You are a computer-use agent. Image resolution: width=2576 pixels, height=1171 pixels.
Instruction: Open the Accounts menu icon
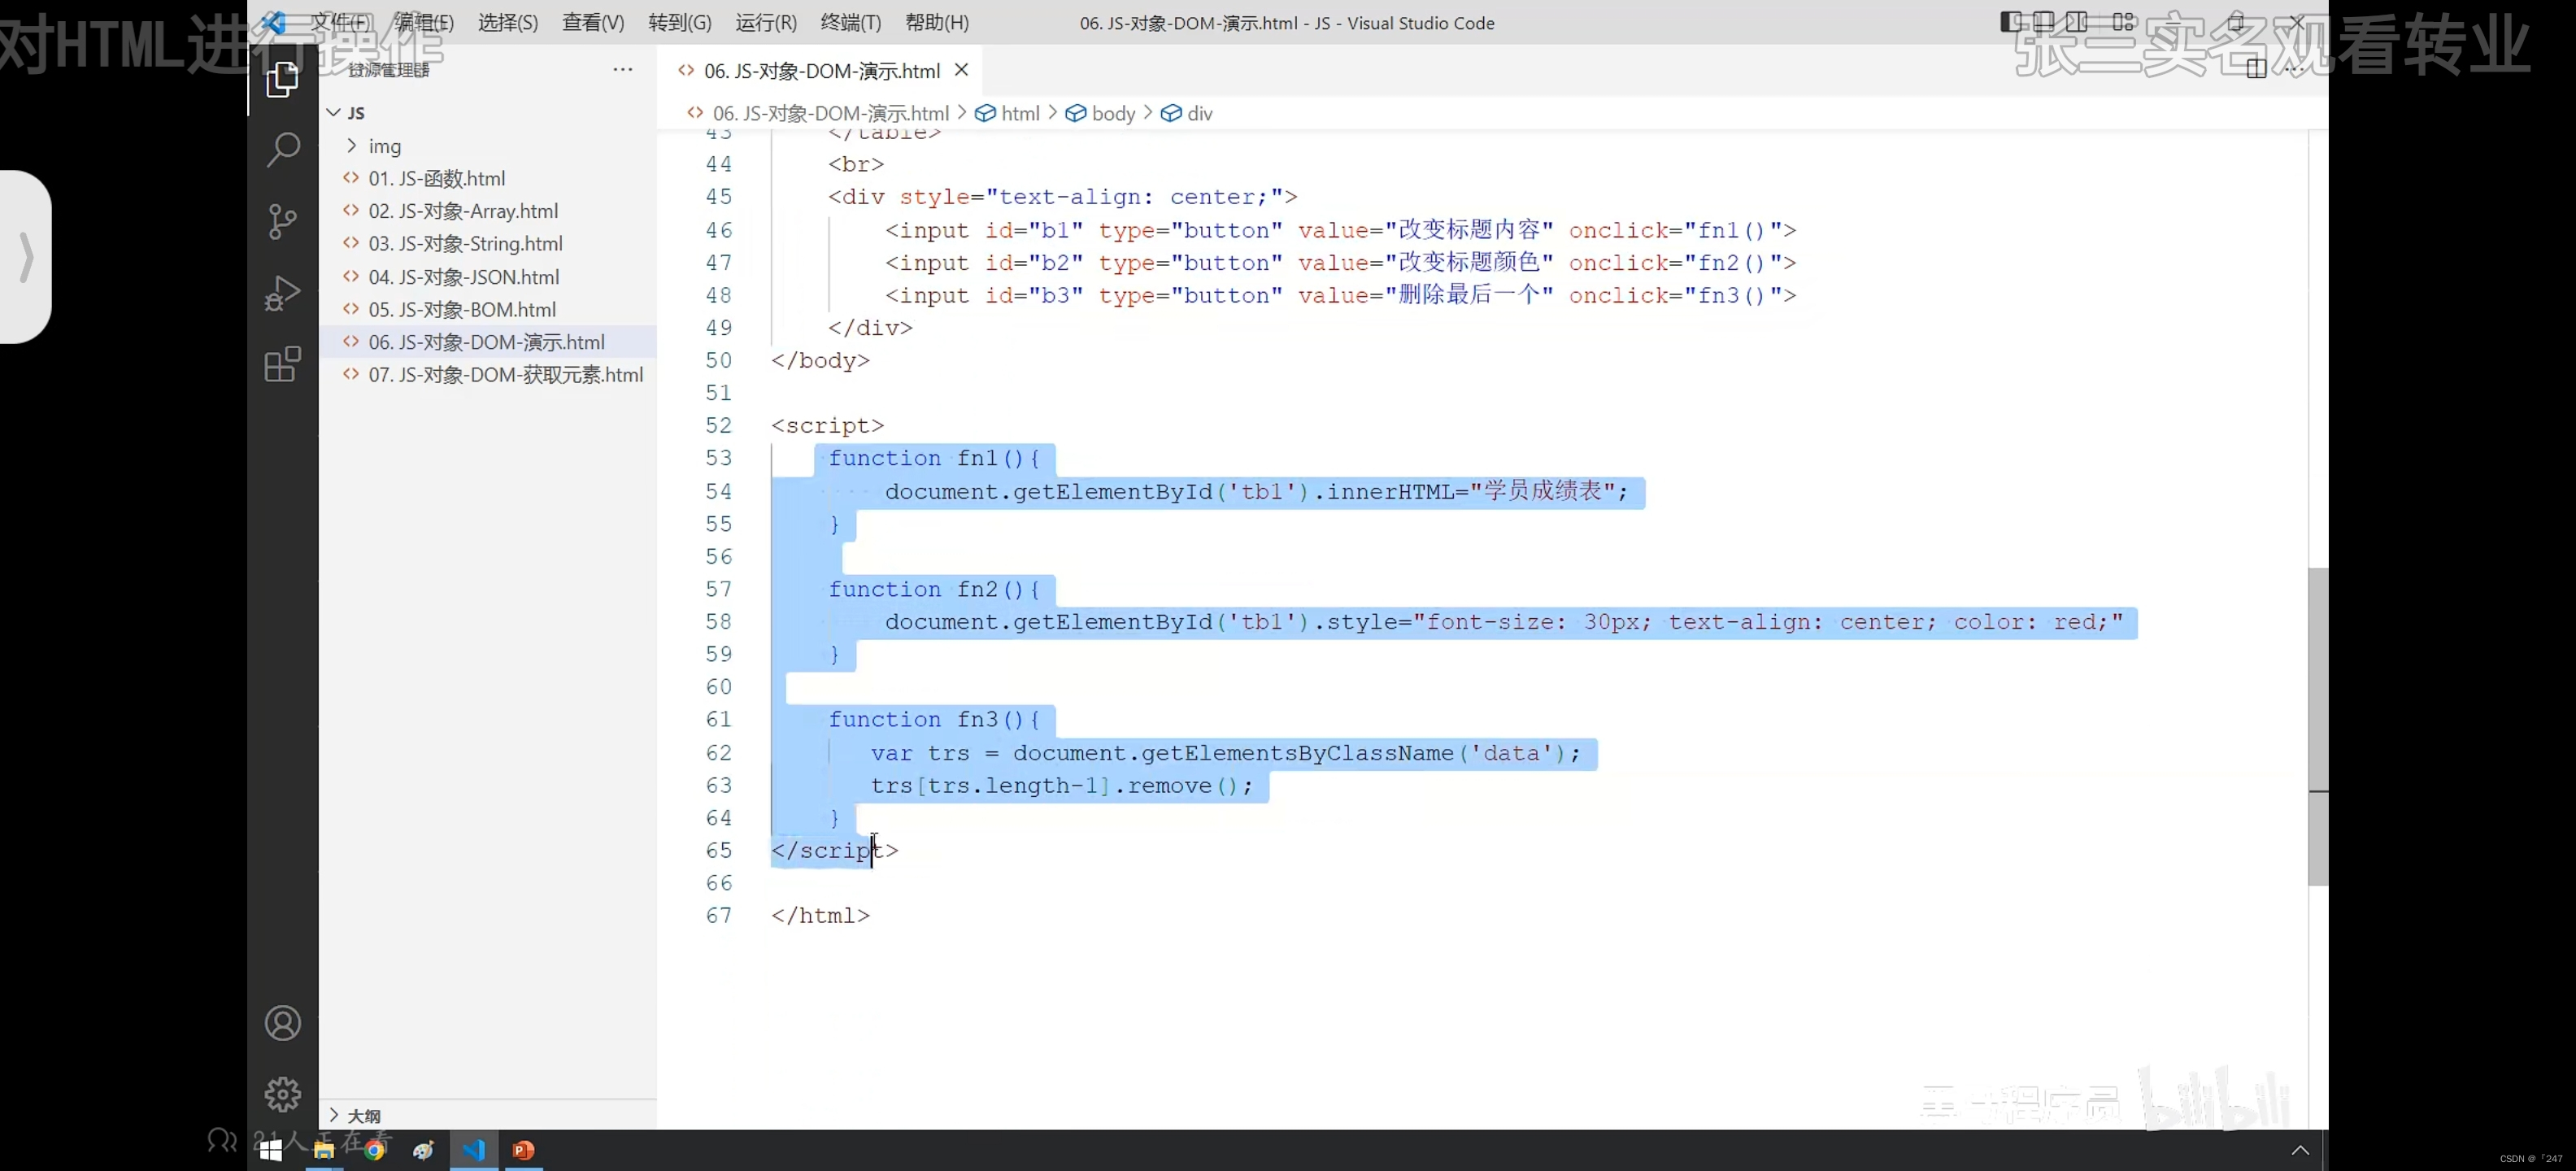click(x=283, y=1023)
